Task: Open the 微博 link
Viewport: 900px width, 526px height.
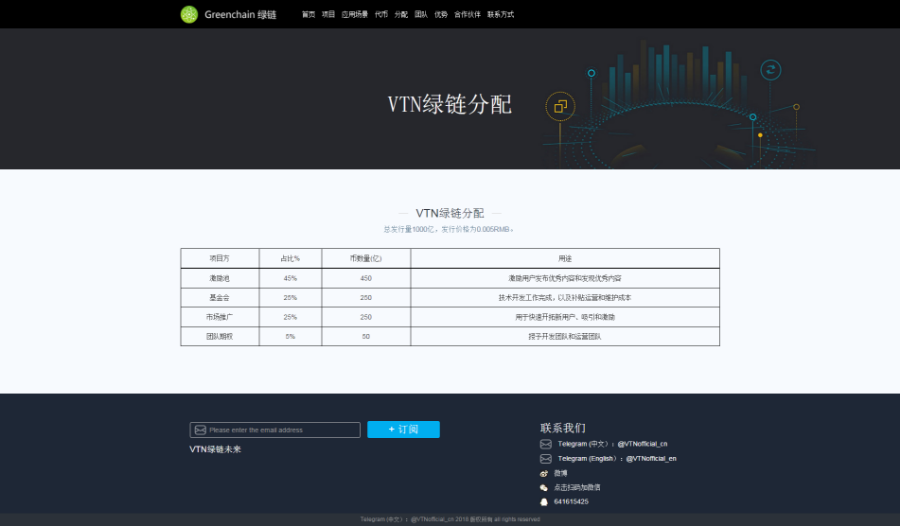Action: tap(561, 473)
